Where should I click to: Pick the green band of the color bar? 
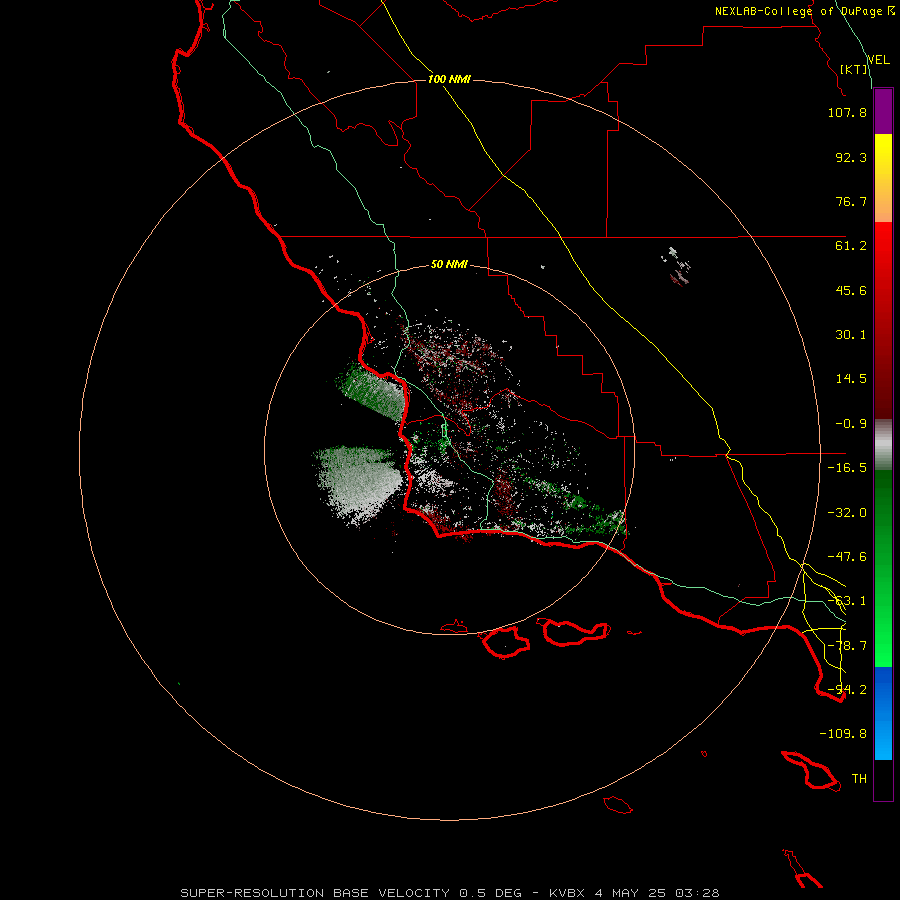tap(883, 568)
